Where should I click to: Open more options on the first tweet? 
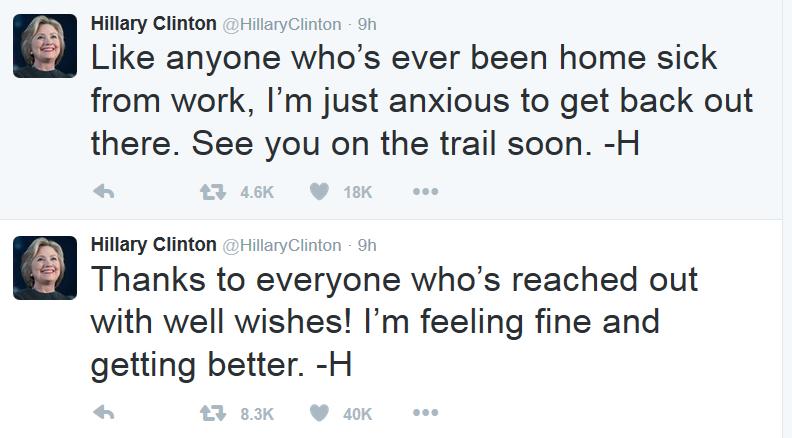click(425, 193)
